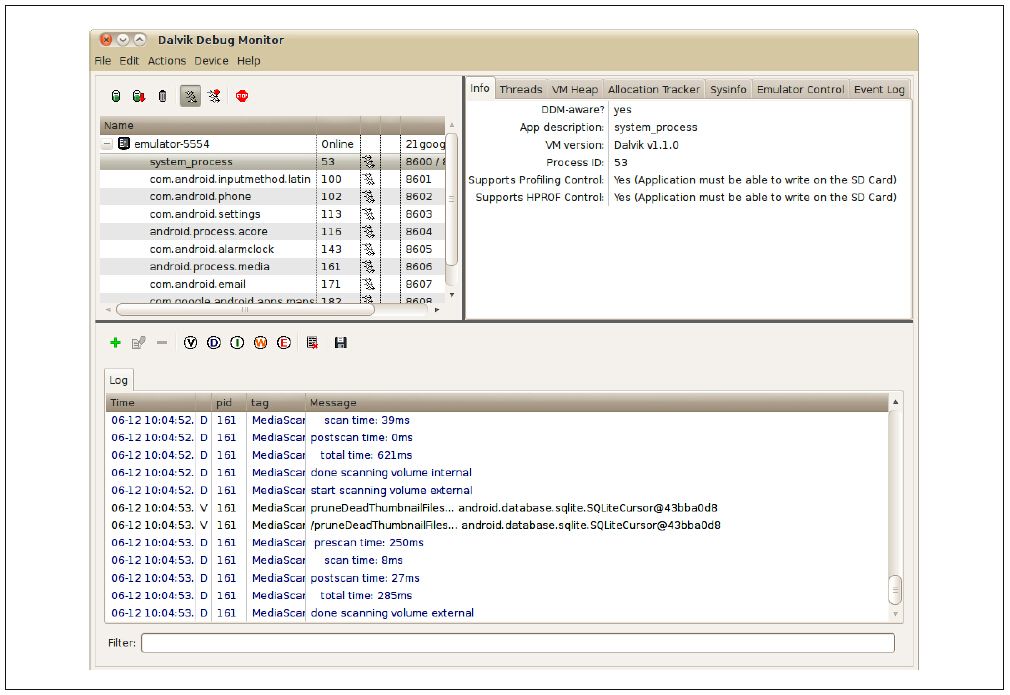This screenshot has width=1010, height=695.
Task: Click the Dump HPROF file icon
Action: (138, 96)
